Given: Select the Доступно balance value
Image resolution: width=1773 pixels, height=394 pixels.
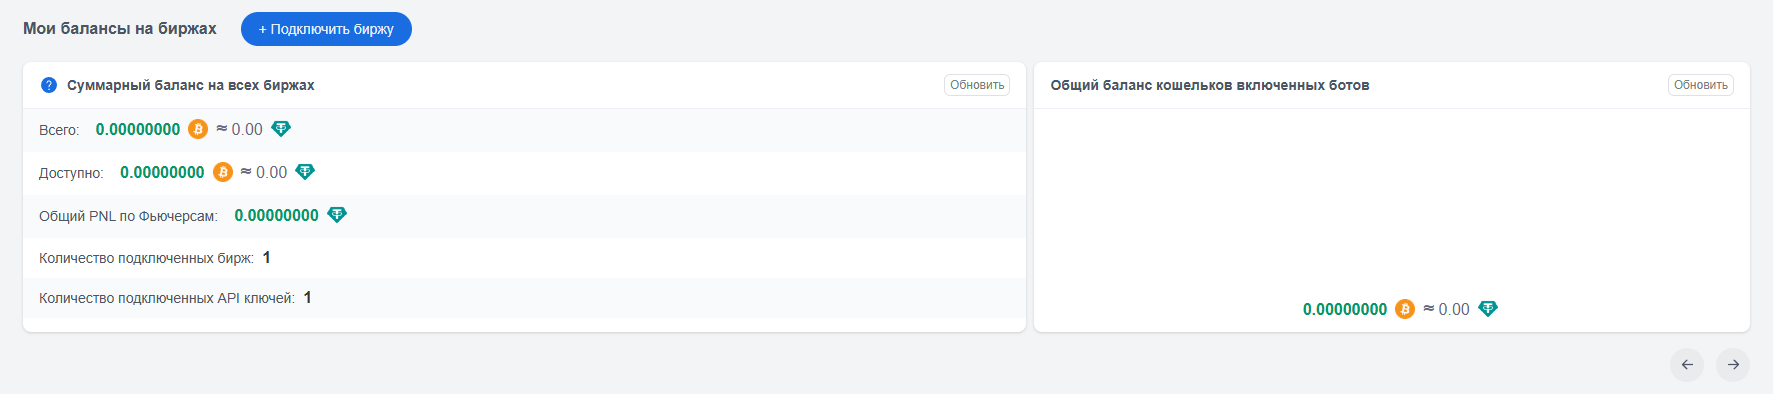Looking at the screenshot, I should [162, 172].
